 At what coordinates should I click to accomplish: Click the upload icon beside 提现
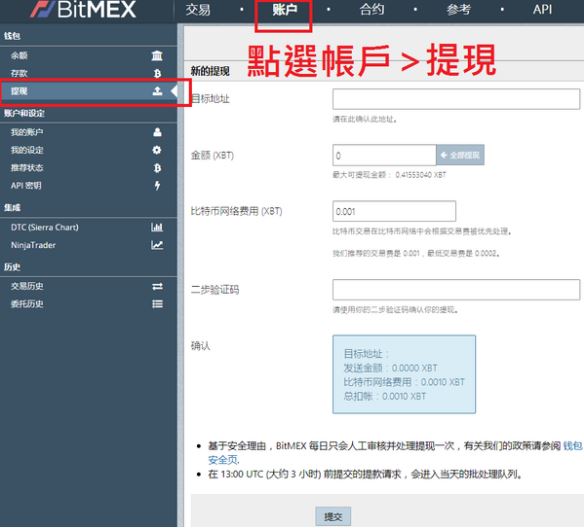point(157,91)
